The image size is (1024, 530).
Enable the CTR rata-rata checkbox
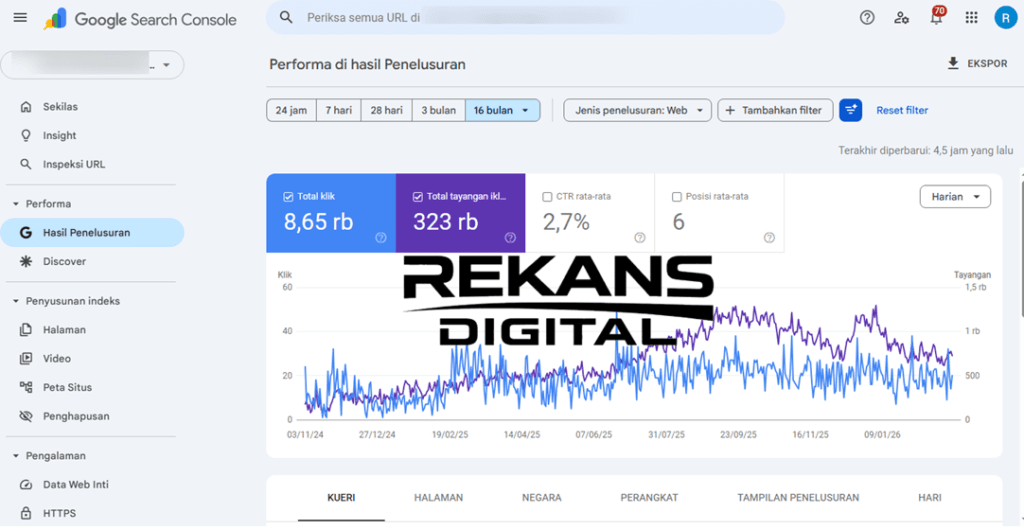pyautogui.click(x=547, y=196)
